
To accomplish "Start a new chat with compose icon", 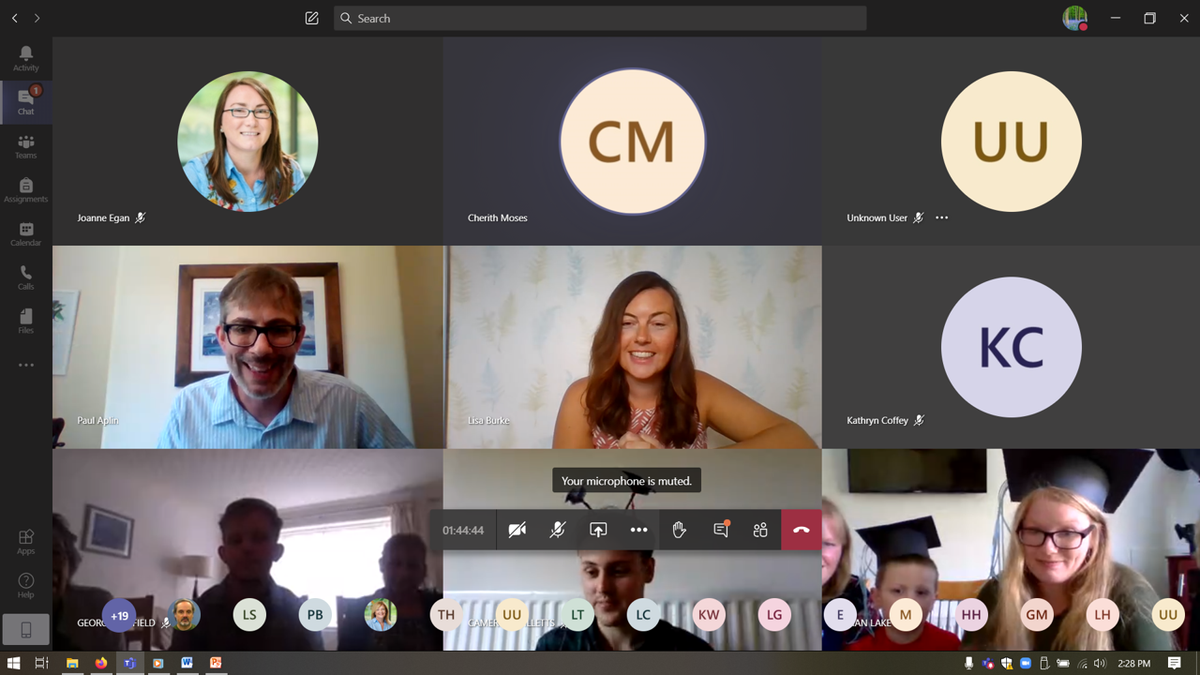I will tap(311, 18).
